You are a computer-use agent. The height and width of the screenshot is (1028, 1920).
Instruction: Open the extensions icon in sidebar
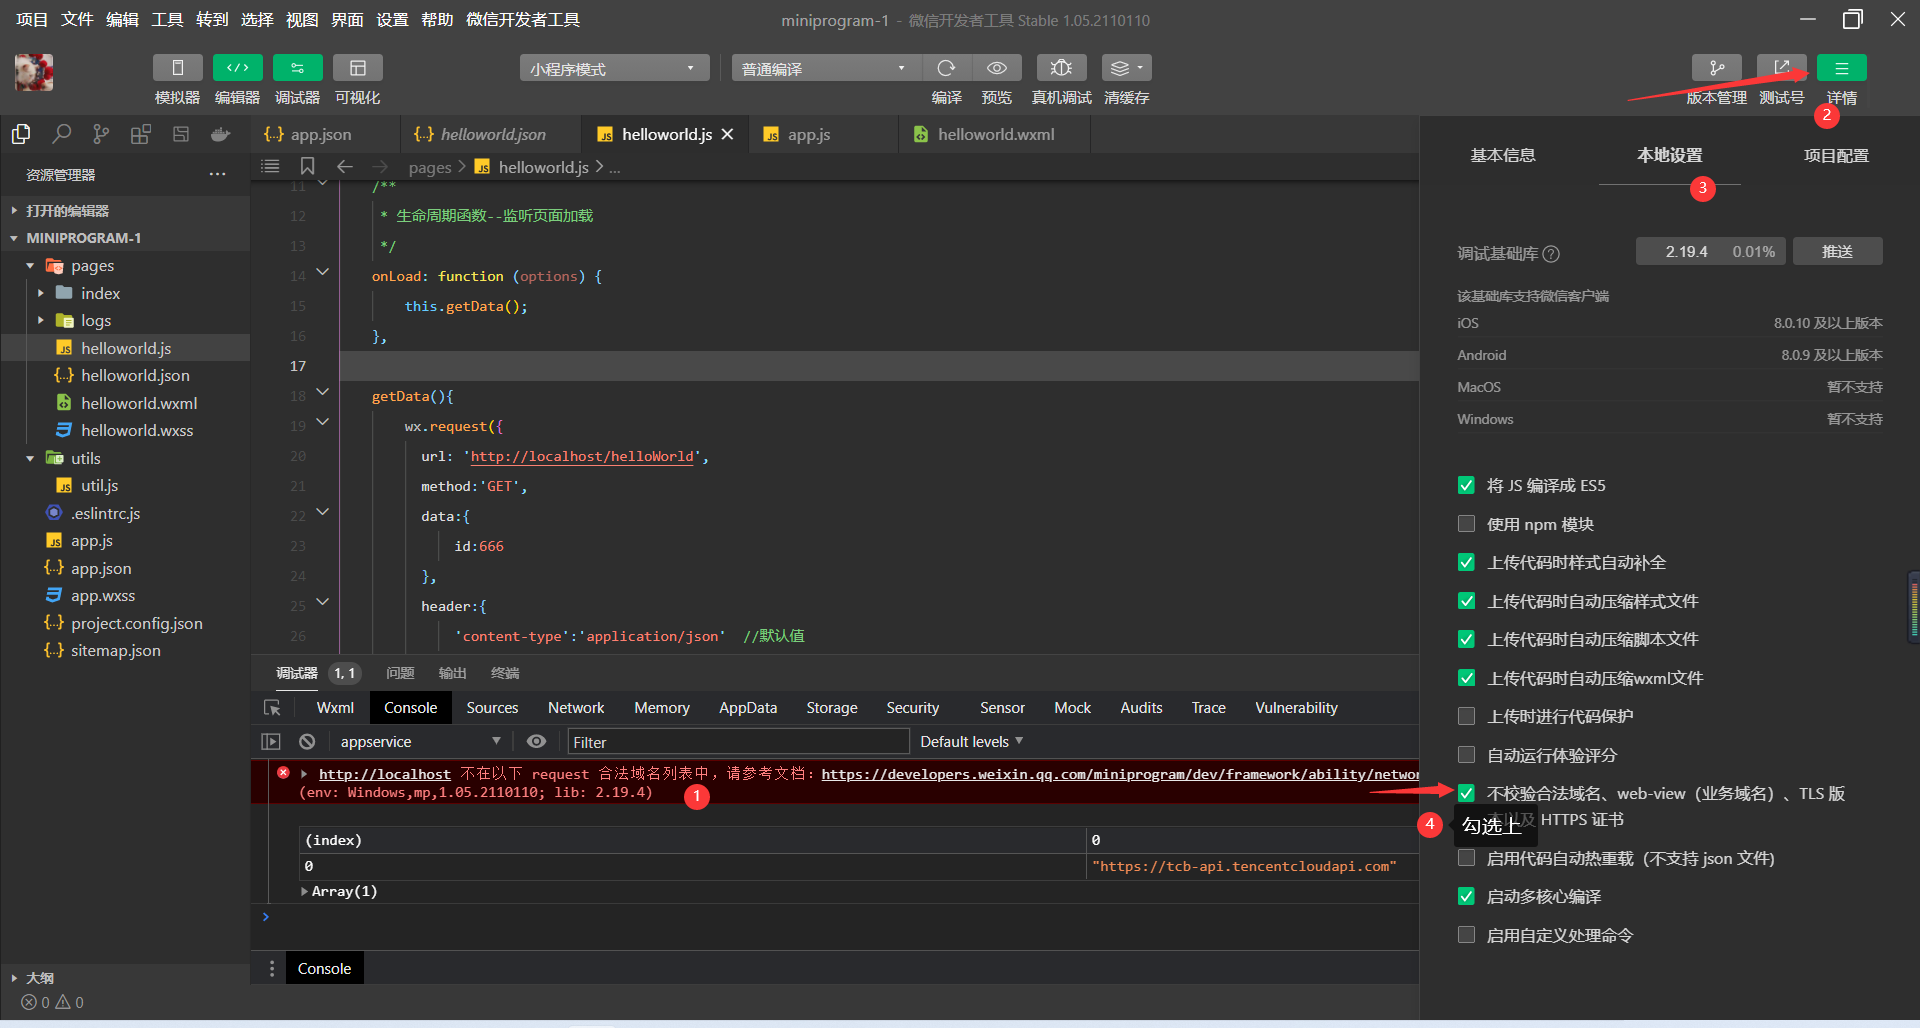tap(141, 134)
